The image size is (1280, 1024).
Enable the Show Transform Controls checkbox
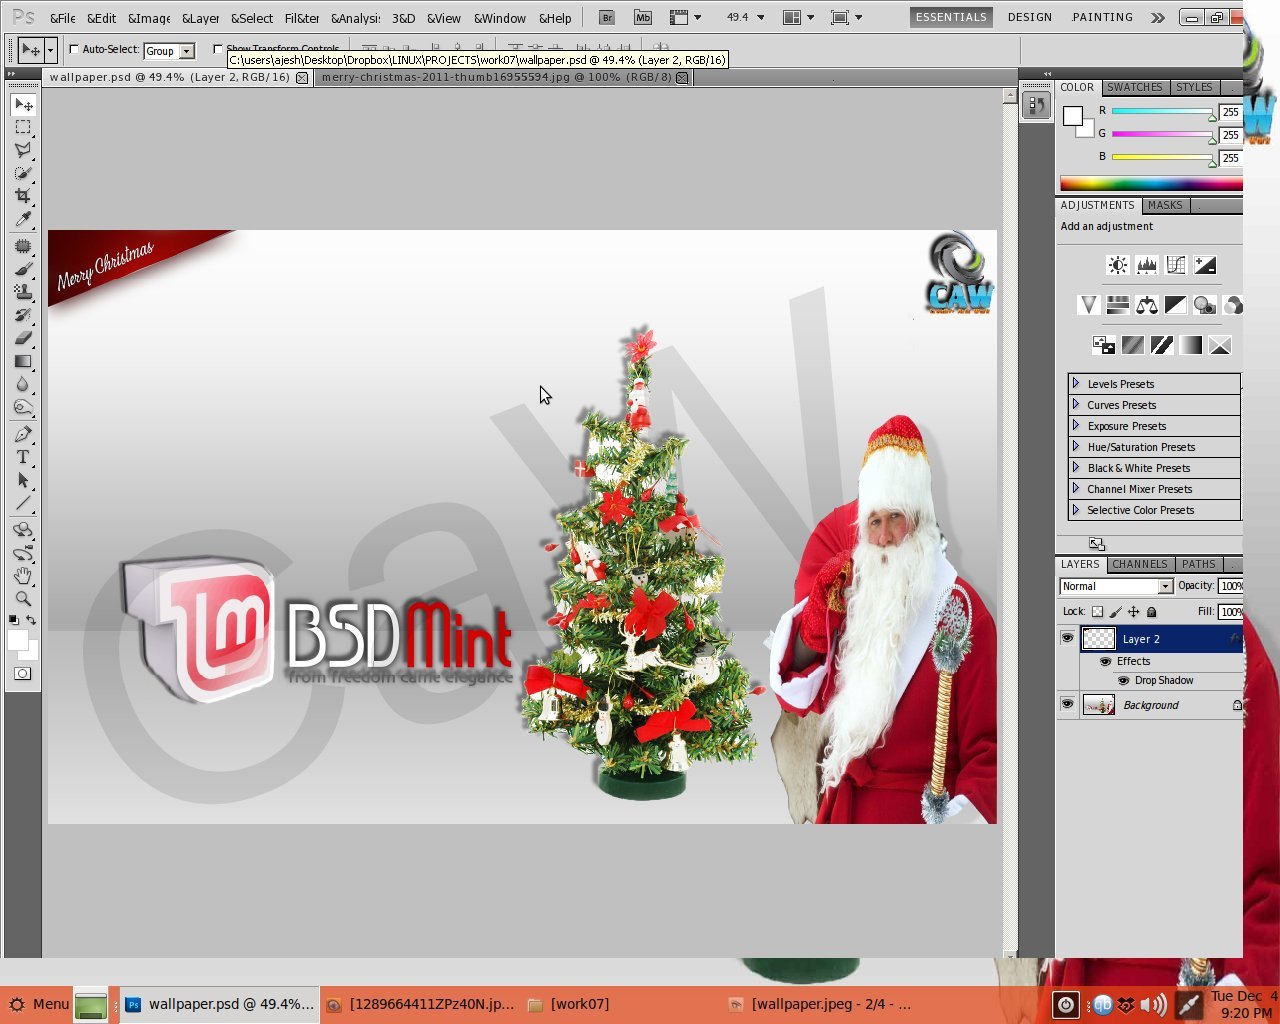coord(218,49)
